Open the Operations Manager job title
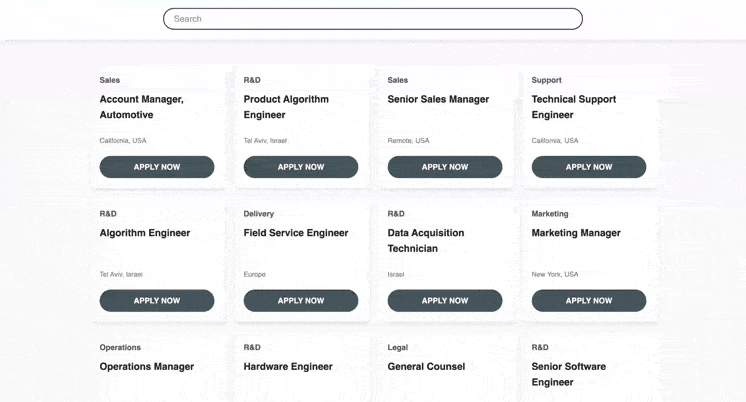The width and height of the screenshot is (746, 402). pos(147,367)
